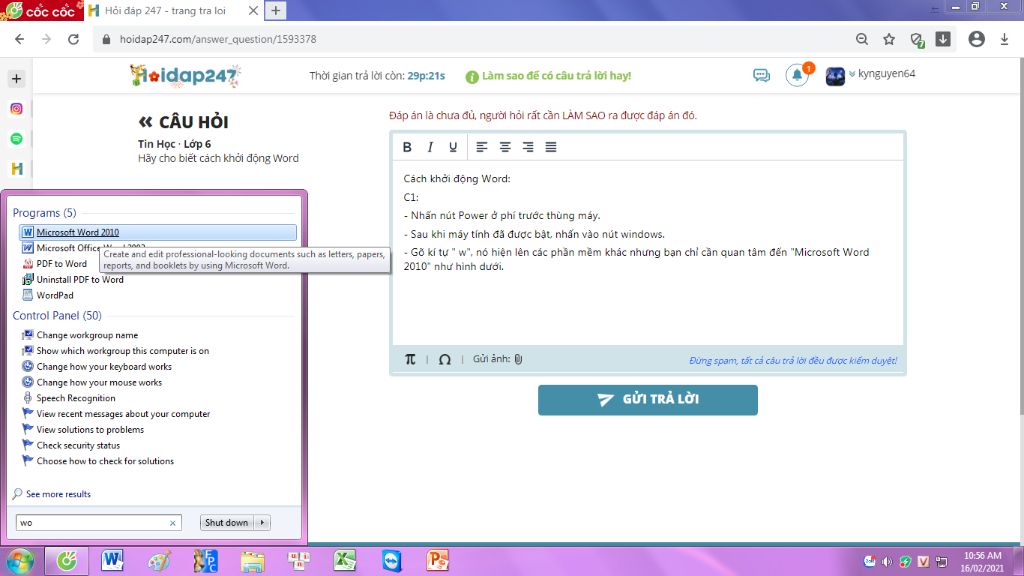Center align the answer text
The width and height of the screenshot is (1024, 576).
[505, 147]
